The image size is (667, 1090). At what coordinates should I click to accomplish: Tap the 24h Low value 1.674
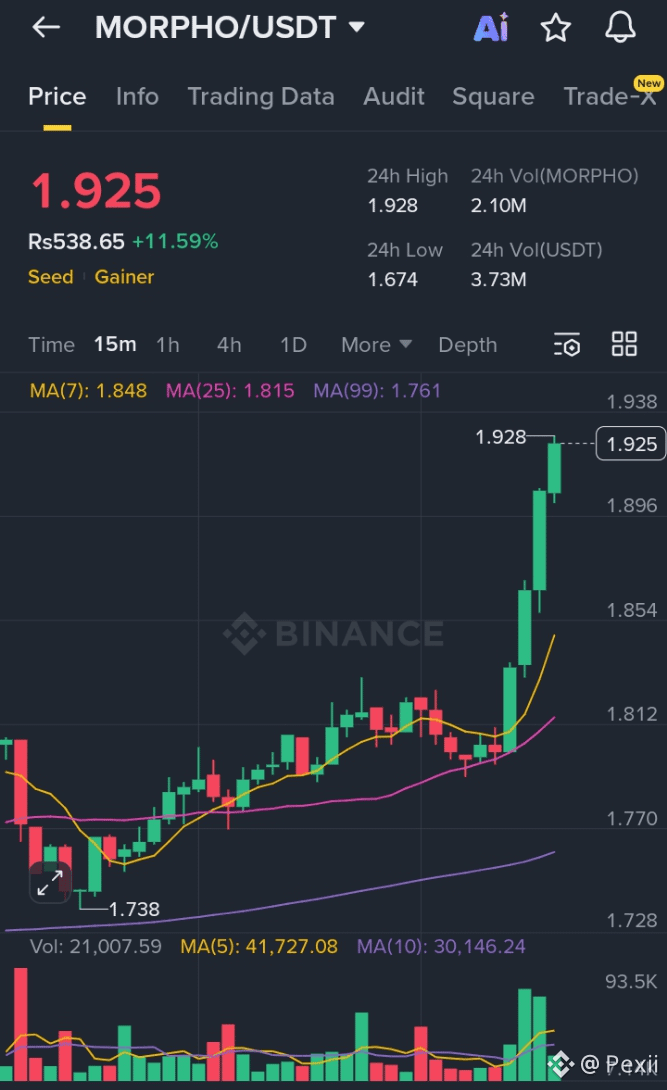[393, 279]
